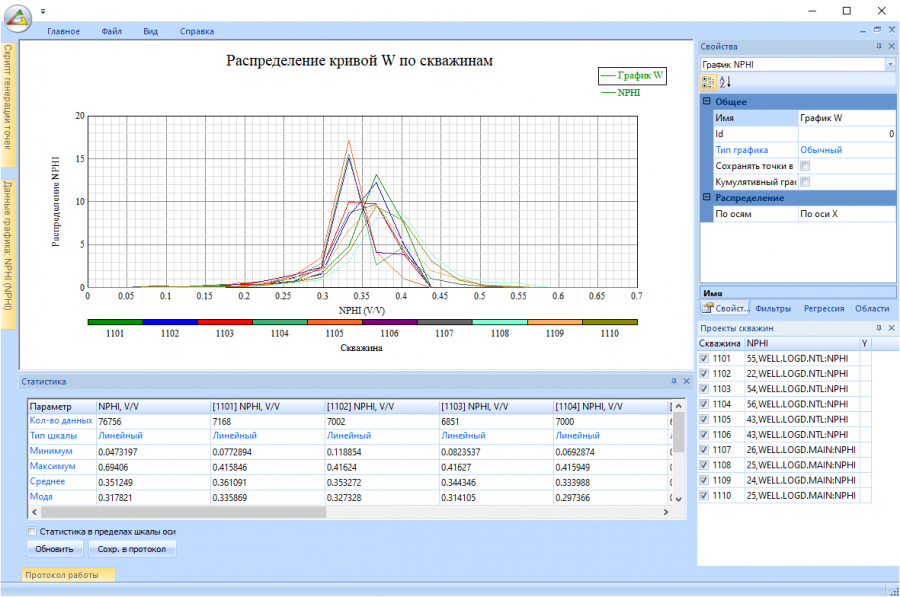Restore the inner document window
The image size is (900, 597).
coord(877,30)
